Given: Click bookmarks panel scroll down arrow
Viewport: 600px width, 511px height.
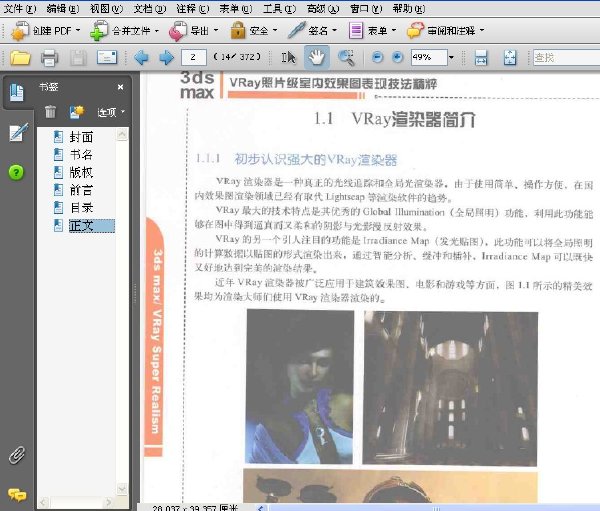Looking at the screenshot, I should [x=122, y=489].
